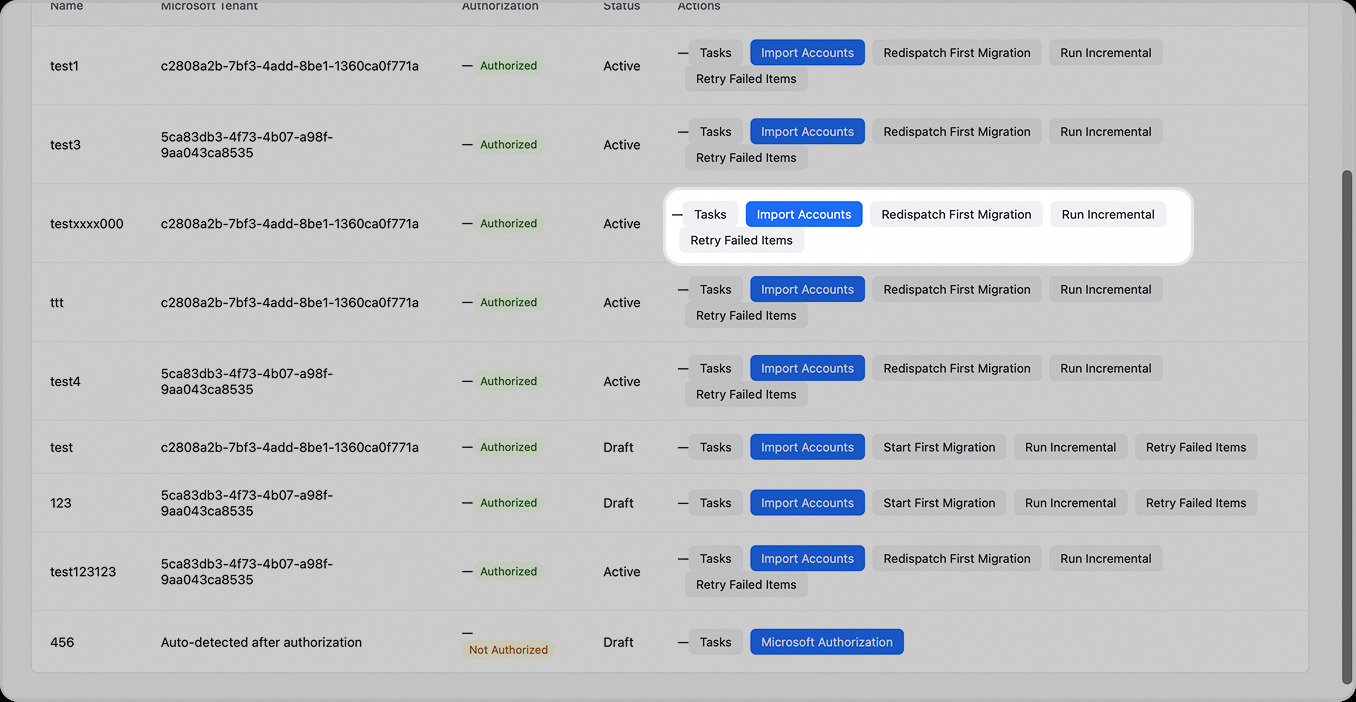Open Tasks for the 123 row

tap(715, 503)
